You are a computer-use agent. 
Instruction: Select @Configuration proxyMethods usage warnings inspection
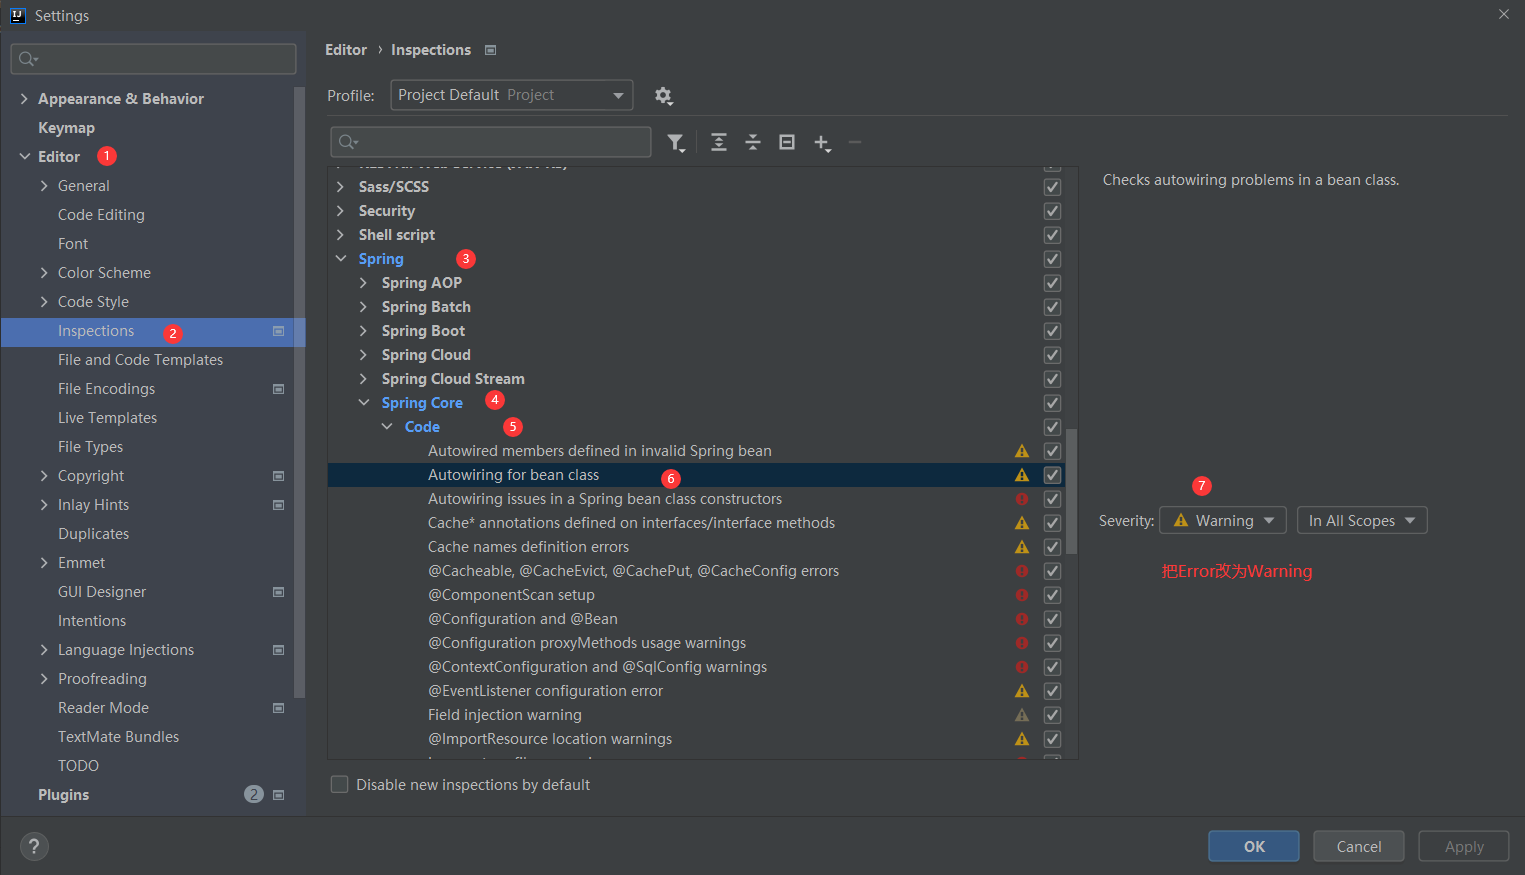(x=587, y=643)
